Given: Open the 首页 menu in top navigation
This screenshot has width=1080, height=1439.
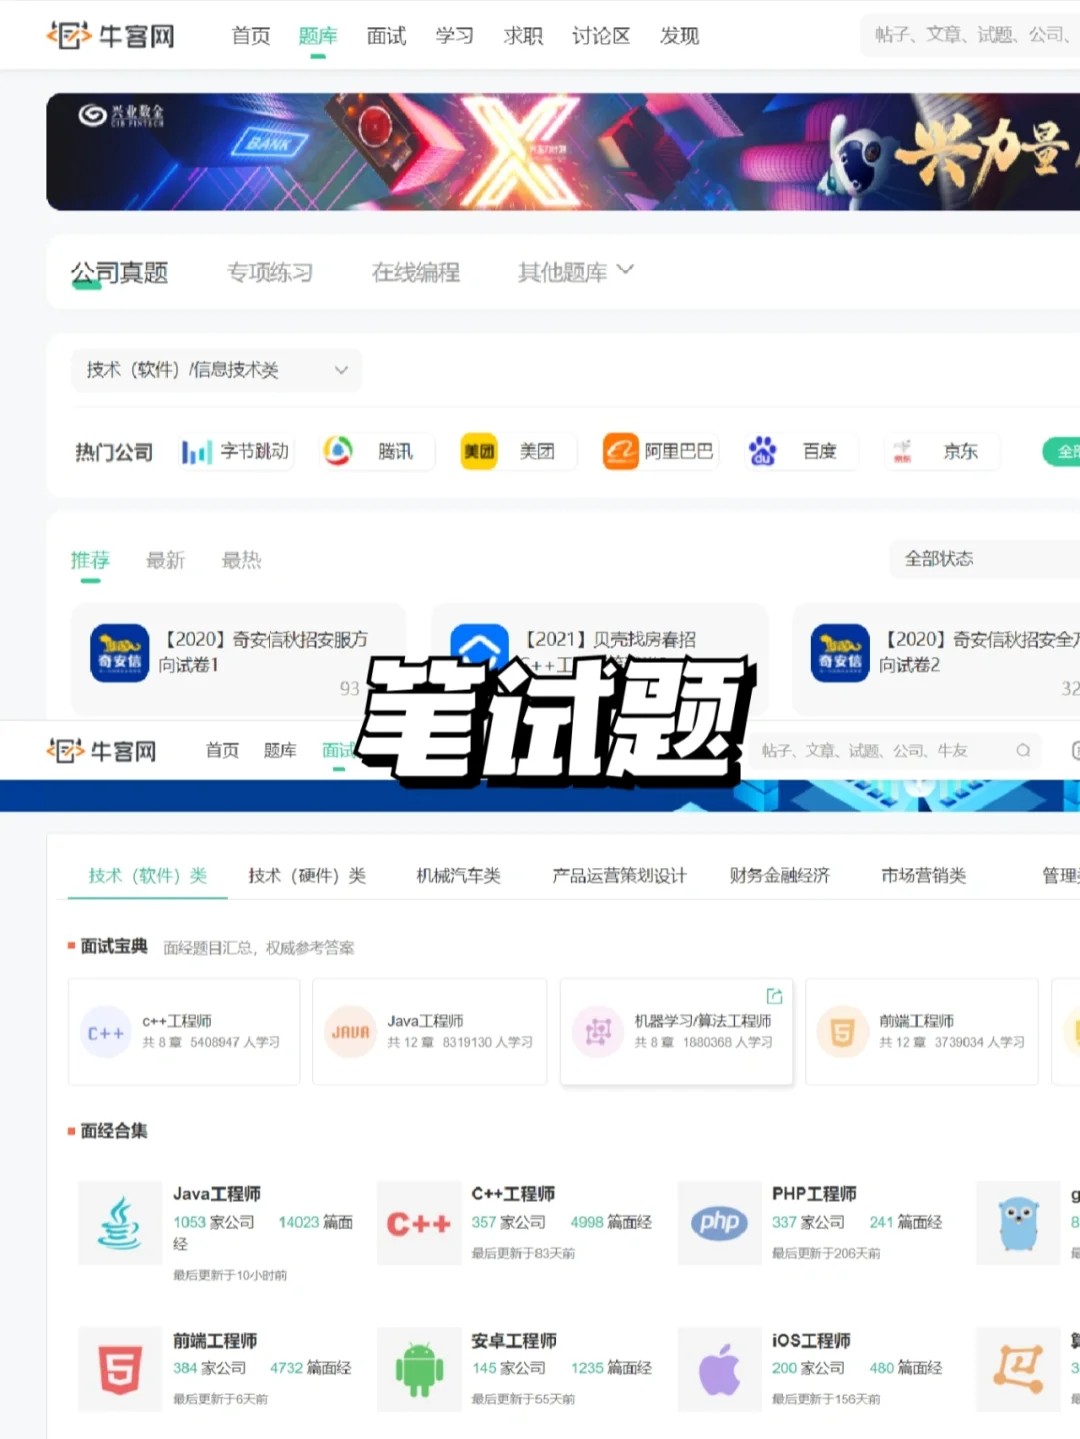Looking at the screenshot, I should click(251, 36).
